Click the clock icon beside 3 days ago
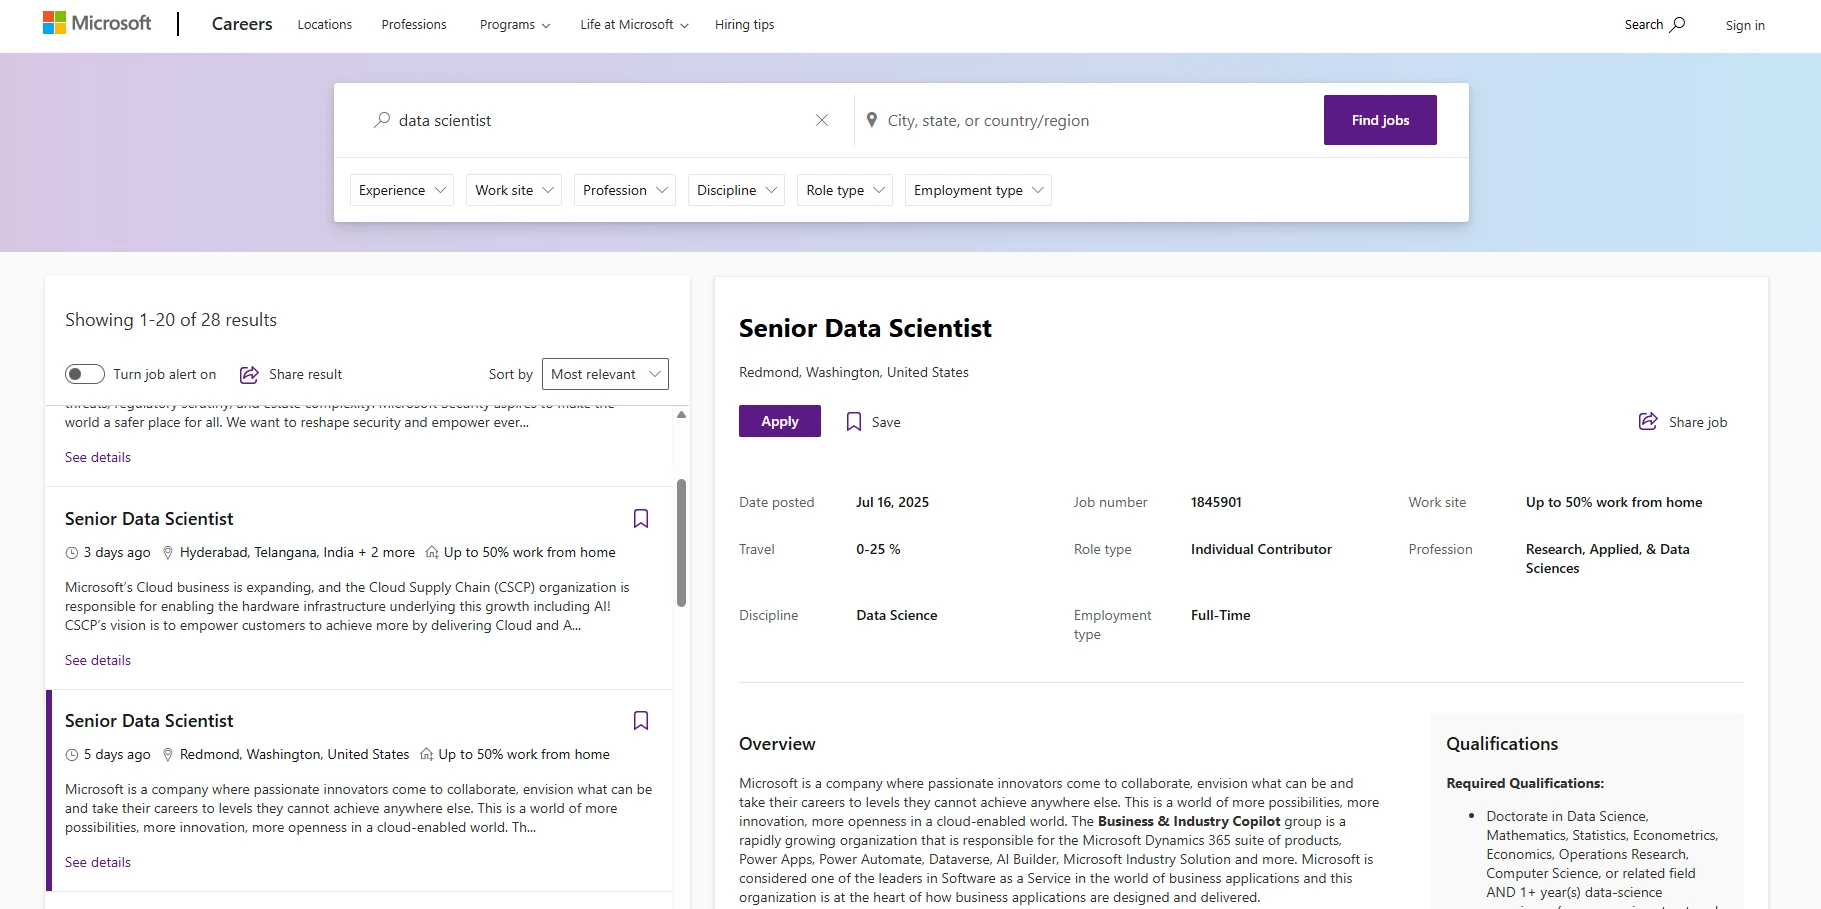Viewport: 1821px width, 909px height. click(72, 552)
